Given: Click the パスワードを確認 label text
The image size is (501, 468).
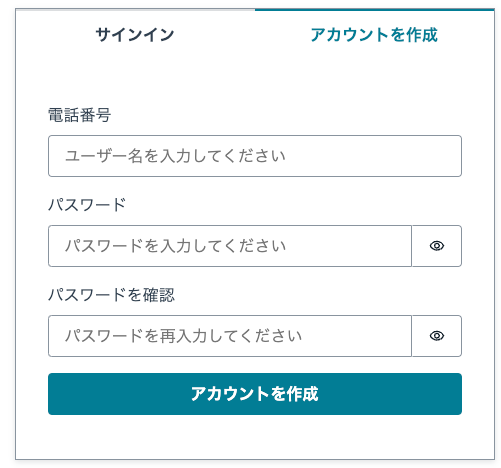Looking at the screenshot, I should click(x=111, y=295).
